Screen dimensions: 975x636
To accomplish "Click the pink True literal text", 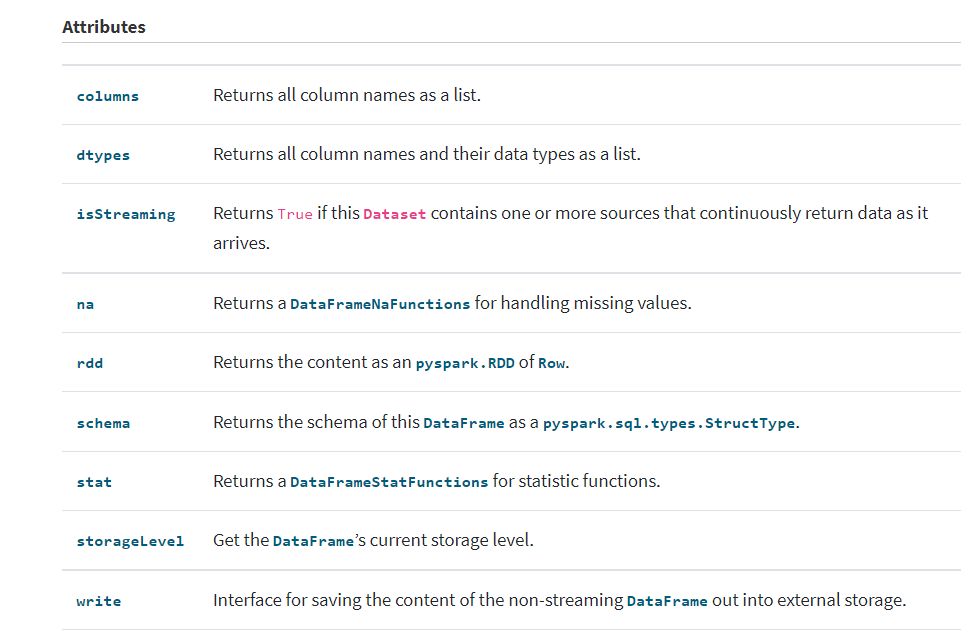I will (295, 214).
